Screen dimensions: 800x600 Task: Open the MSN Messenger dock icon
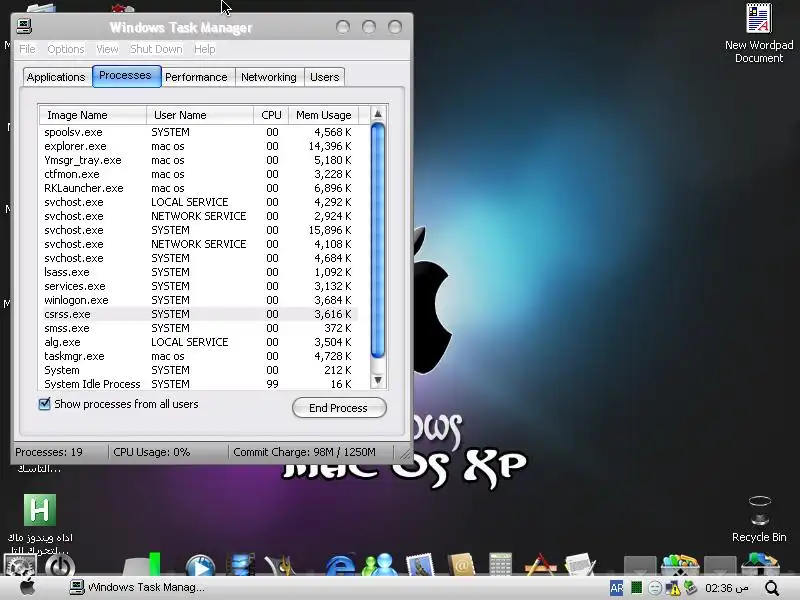pyautogui.click(x=380, y=565)
